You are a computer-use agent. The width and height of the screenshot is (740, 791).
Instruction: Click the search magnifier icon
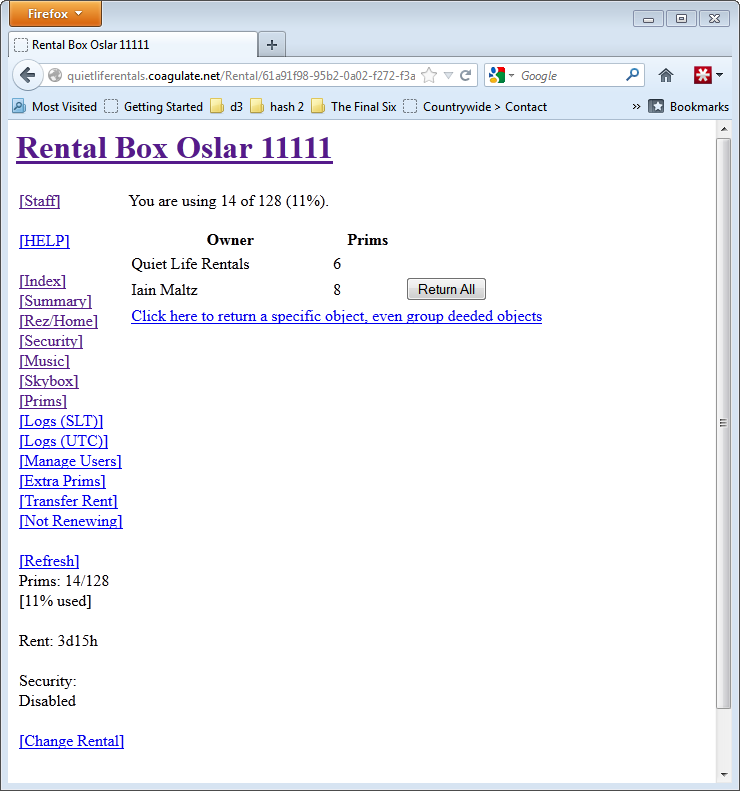click(x=632, y=75)
